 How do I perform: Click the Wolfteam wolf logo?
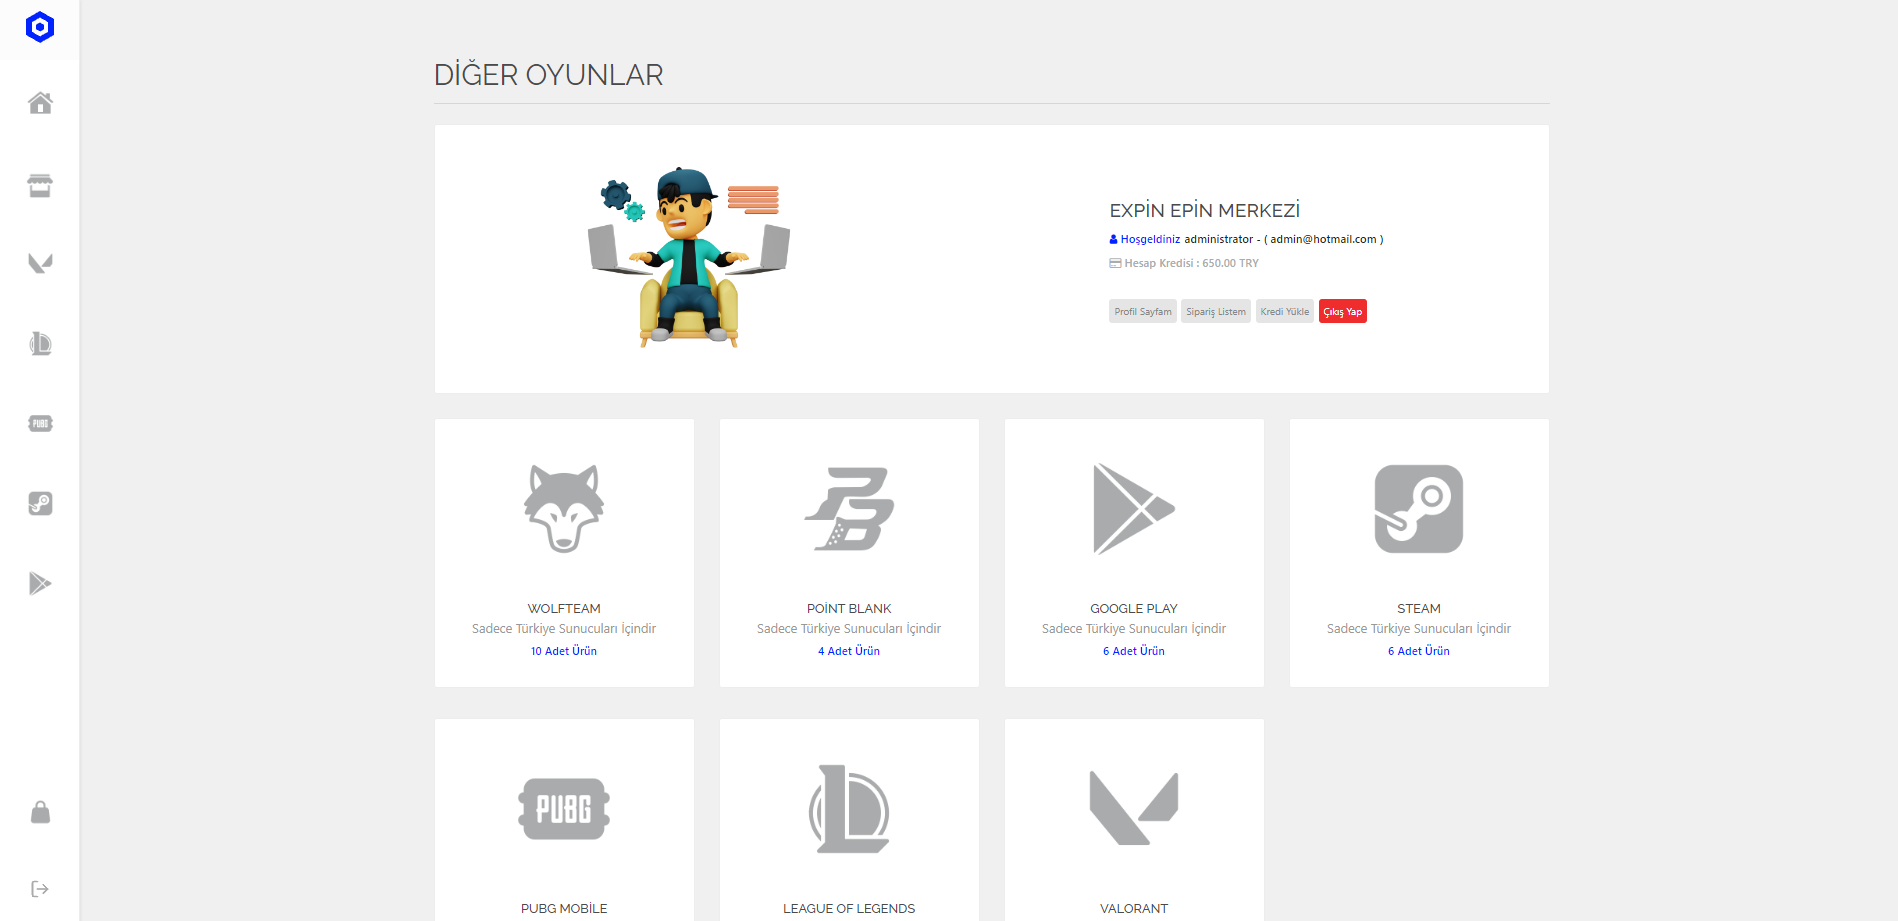click(x=564, y=509)
